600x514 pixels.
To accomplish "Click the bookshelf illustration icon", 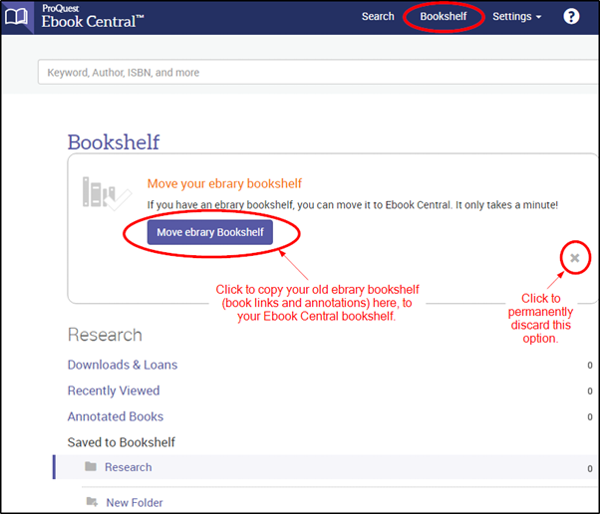I will pos(107,194).
